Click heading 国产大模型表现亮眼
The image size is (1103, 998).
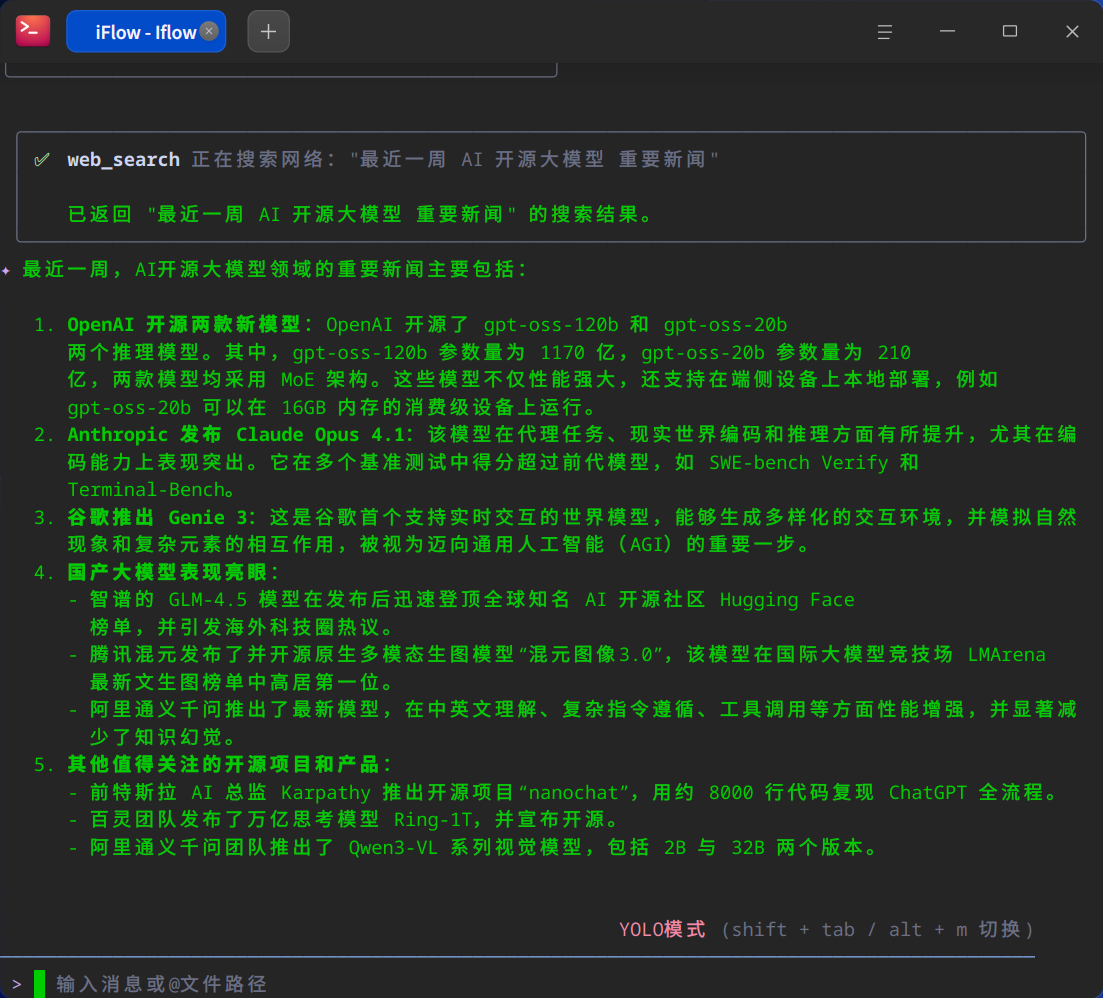[167, 572]
